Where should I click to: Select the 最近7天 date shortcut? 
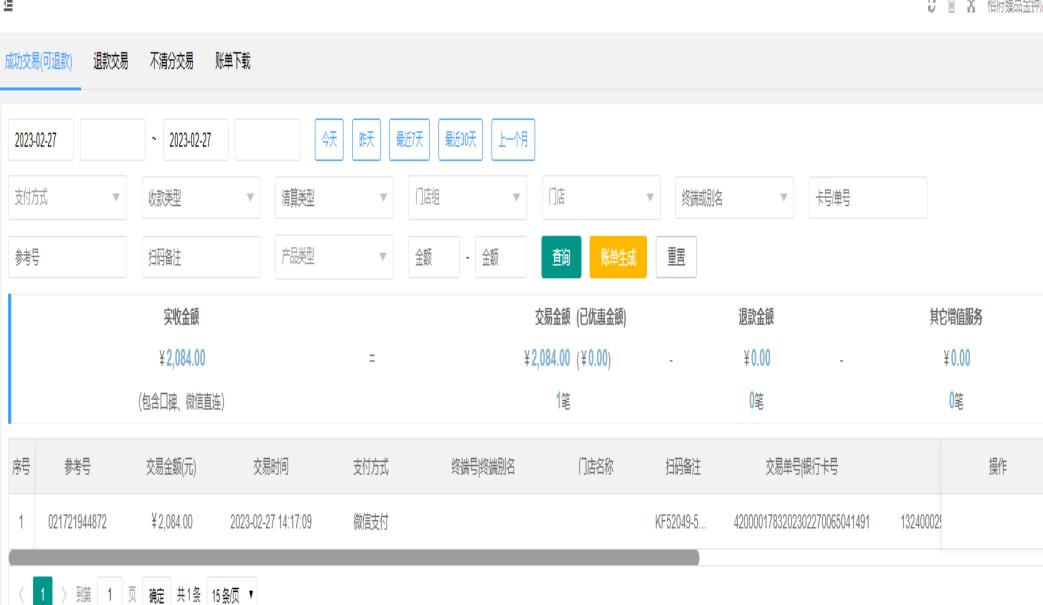[x=410, y=140]
